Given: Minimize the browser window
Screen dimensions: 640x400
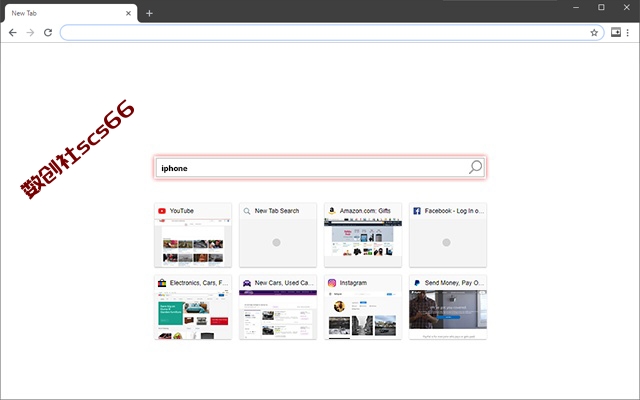Looking at the screenshot, I should coord(576,7).
